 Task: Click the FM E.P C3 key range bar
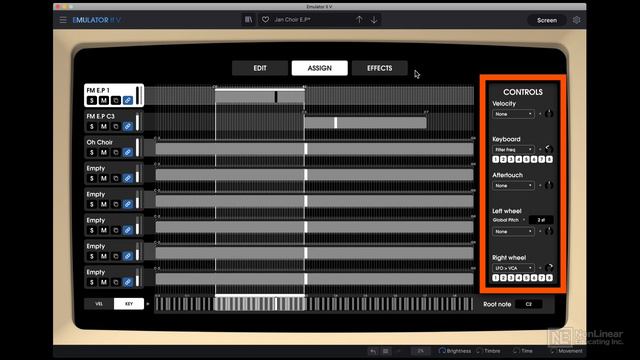365,122
